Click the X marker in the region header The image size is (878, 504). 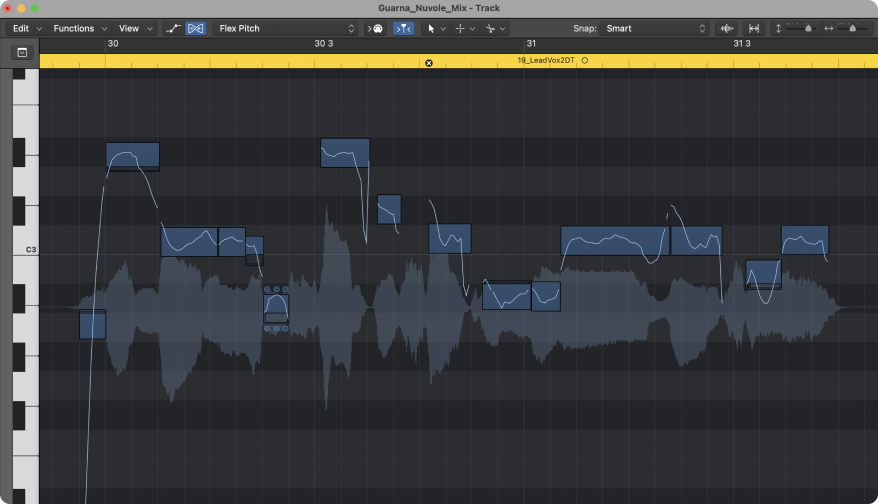[429, 63]
